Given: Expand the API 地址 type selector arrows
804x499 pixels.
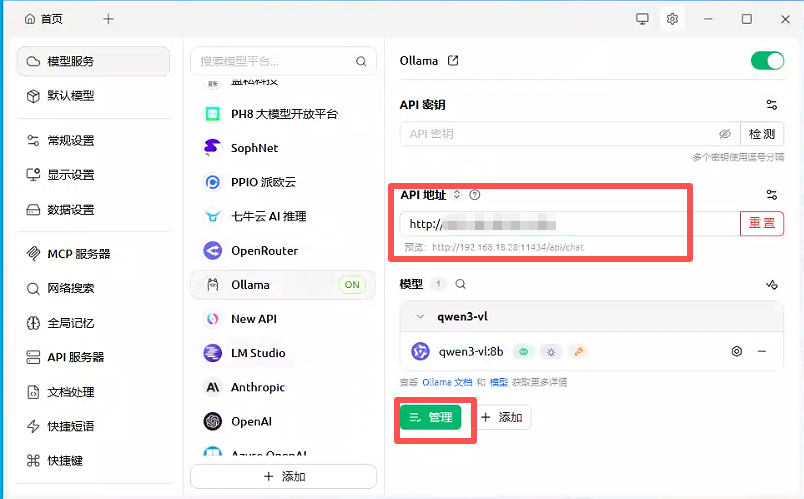Looking at the screenshot, I should pyautogui.click(x=456, y=194).
